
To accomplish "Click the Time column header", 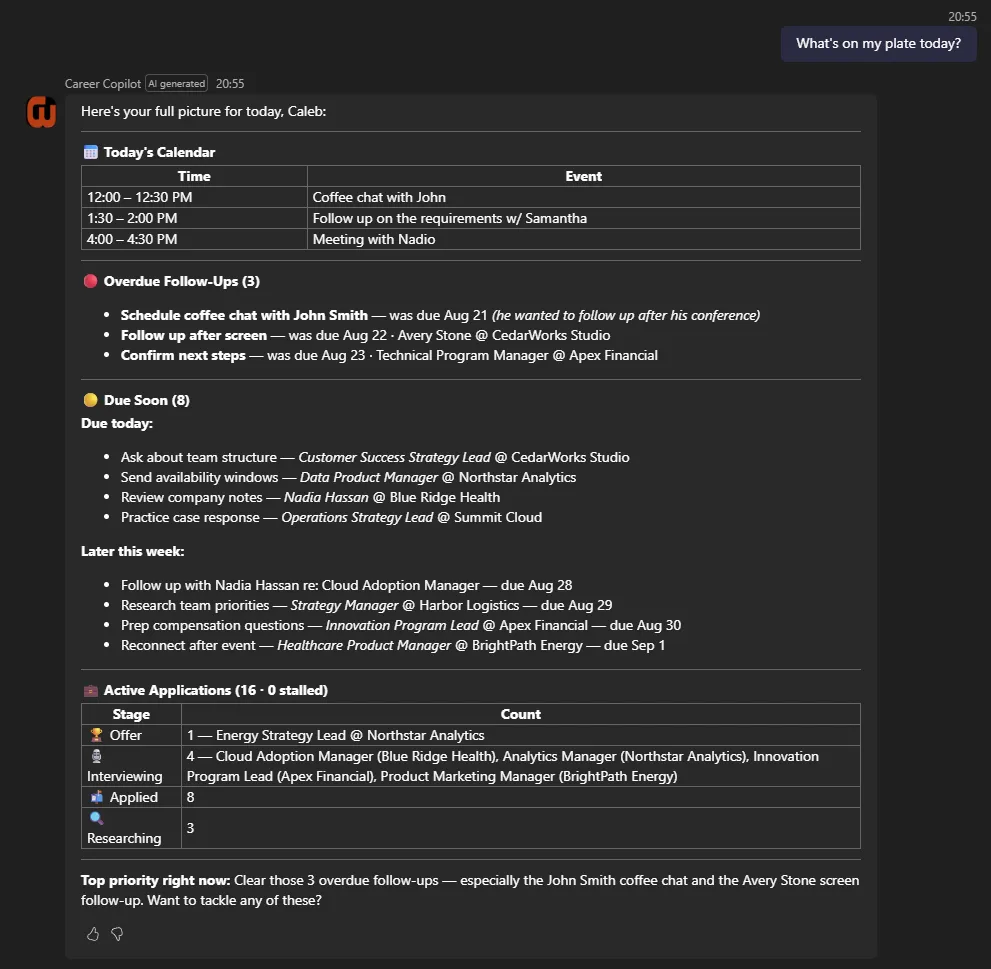I will point(194,176).
